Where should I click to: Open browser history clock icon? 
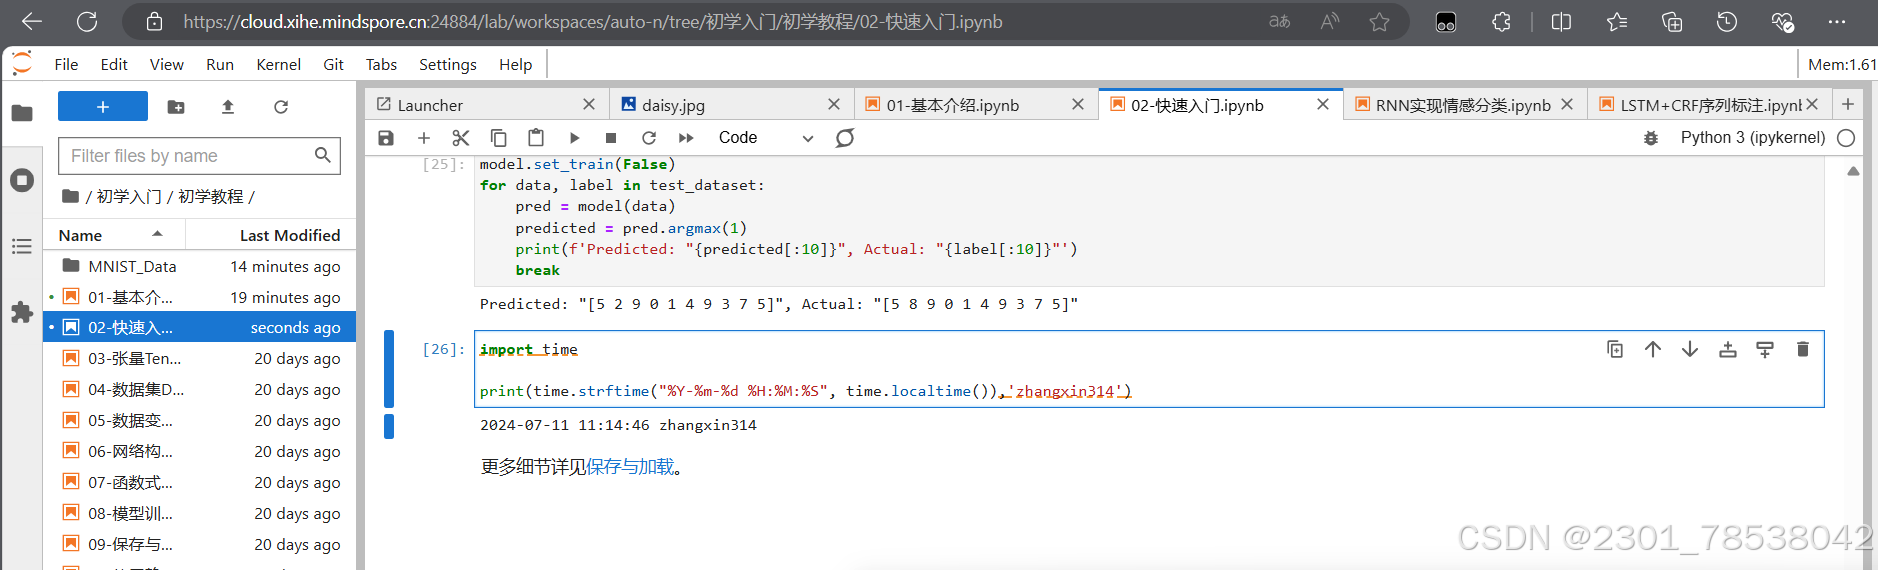(x=1727, y=21)
